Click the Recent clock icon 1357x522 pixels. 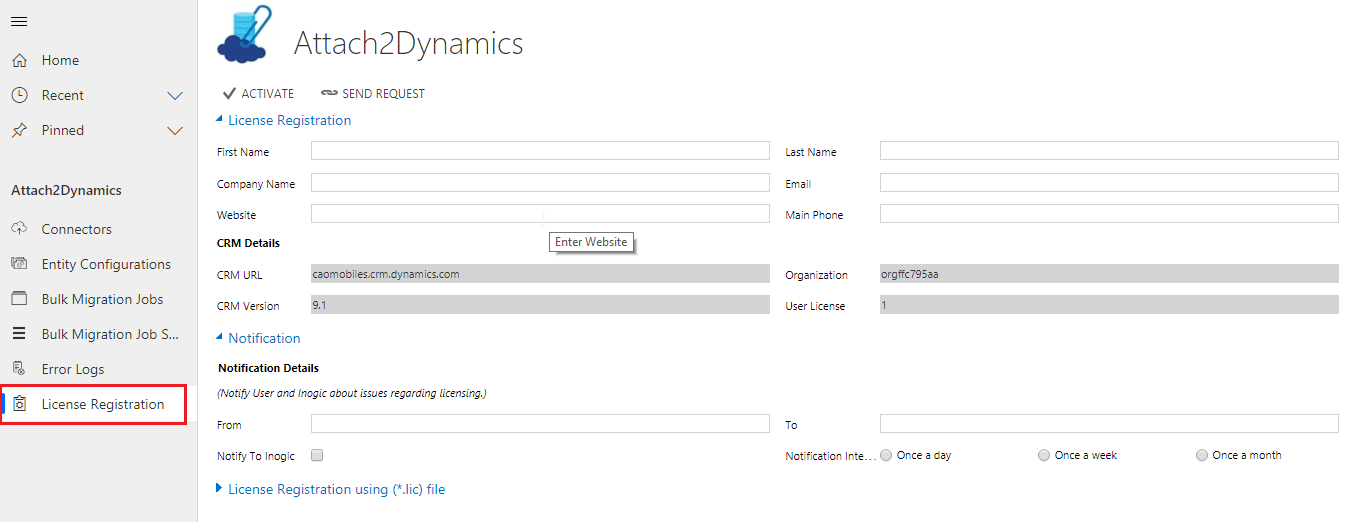19,96
